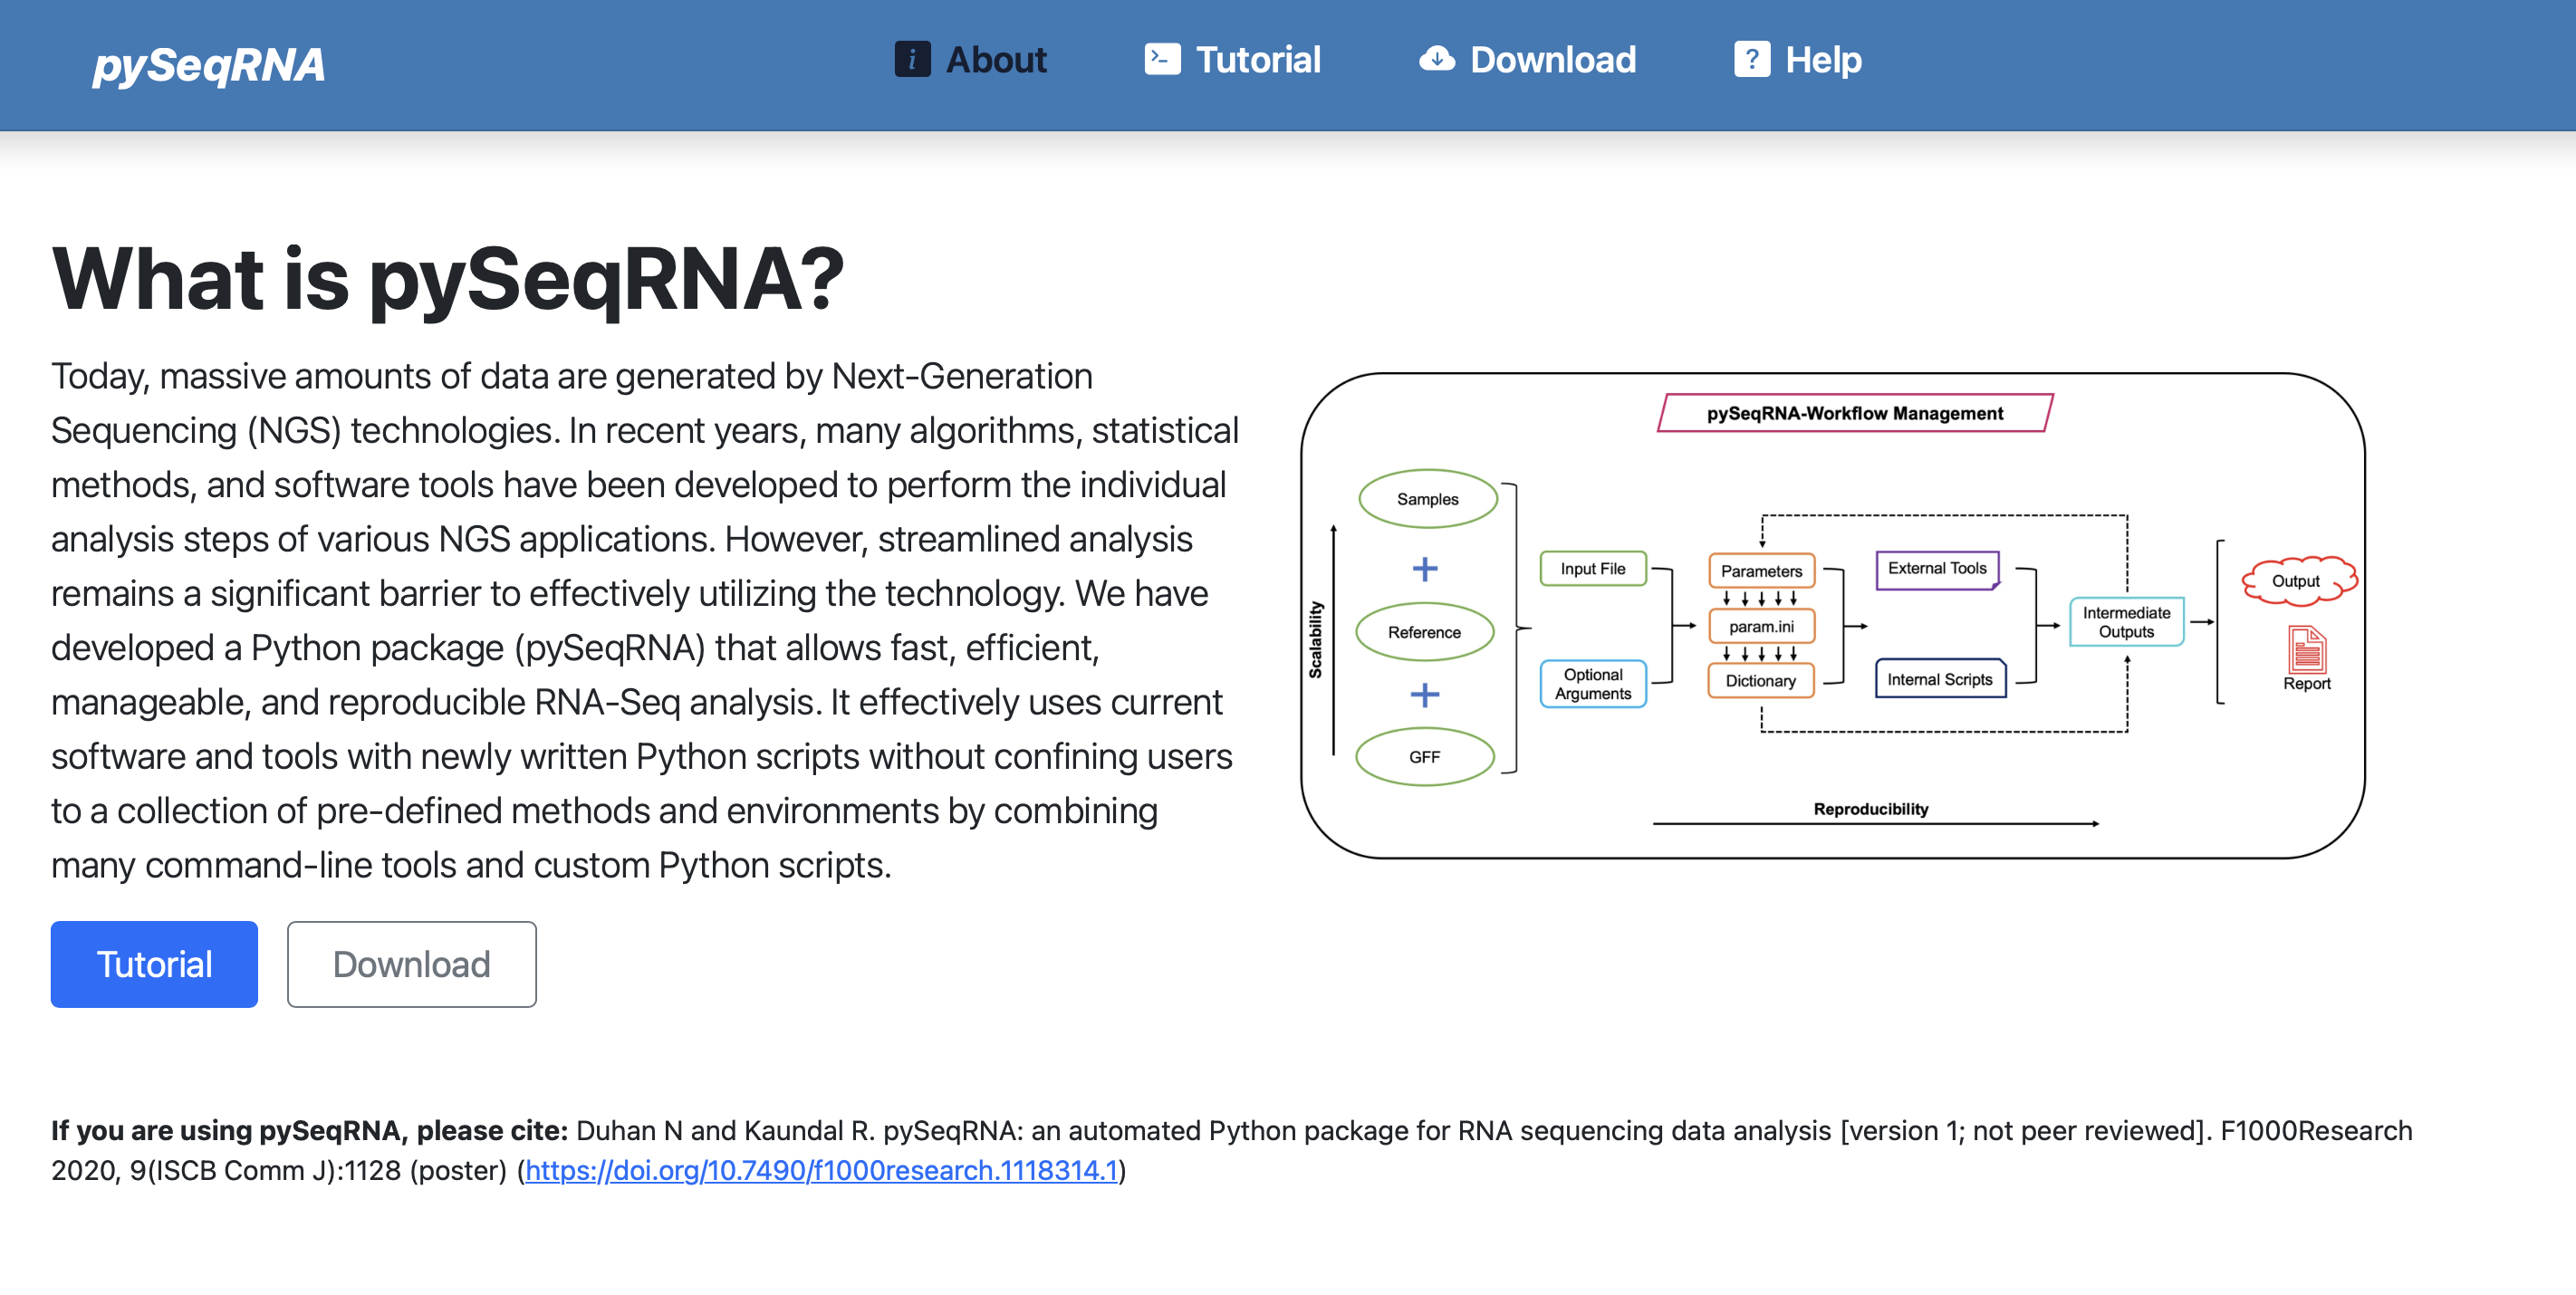Click the What is pySeqRNA heading
The height and width of the screenshot is (1295, 2576).
click(448, 280)
